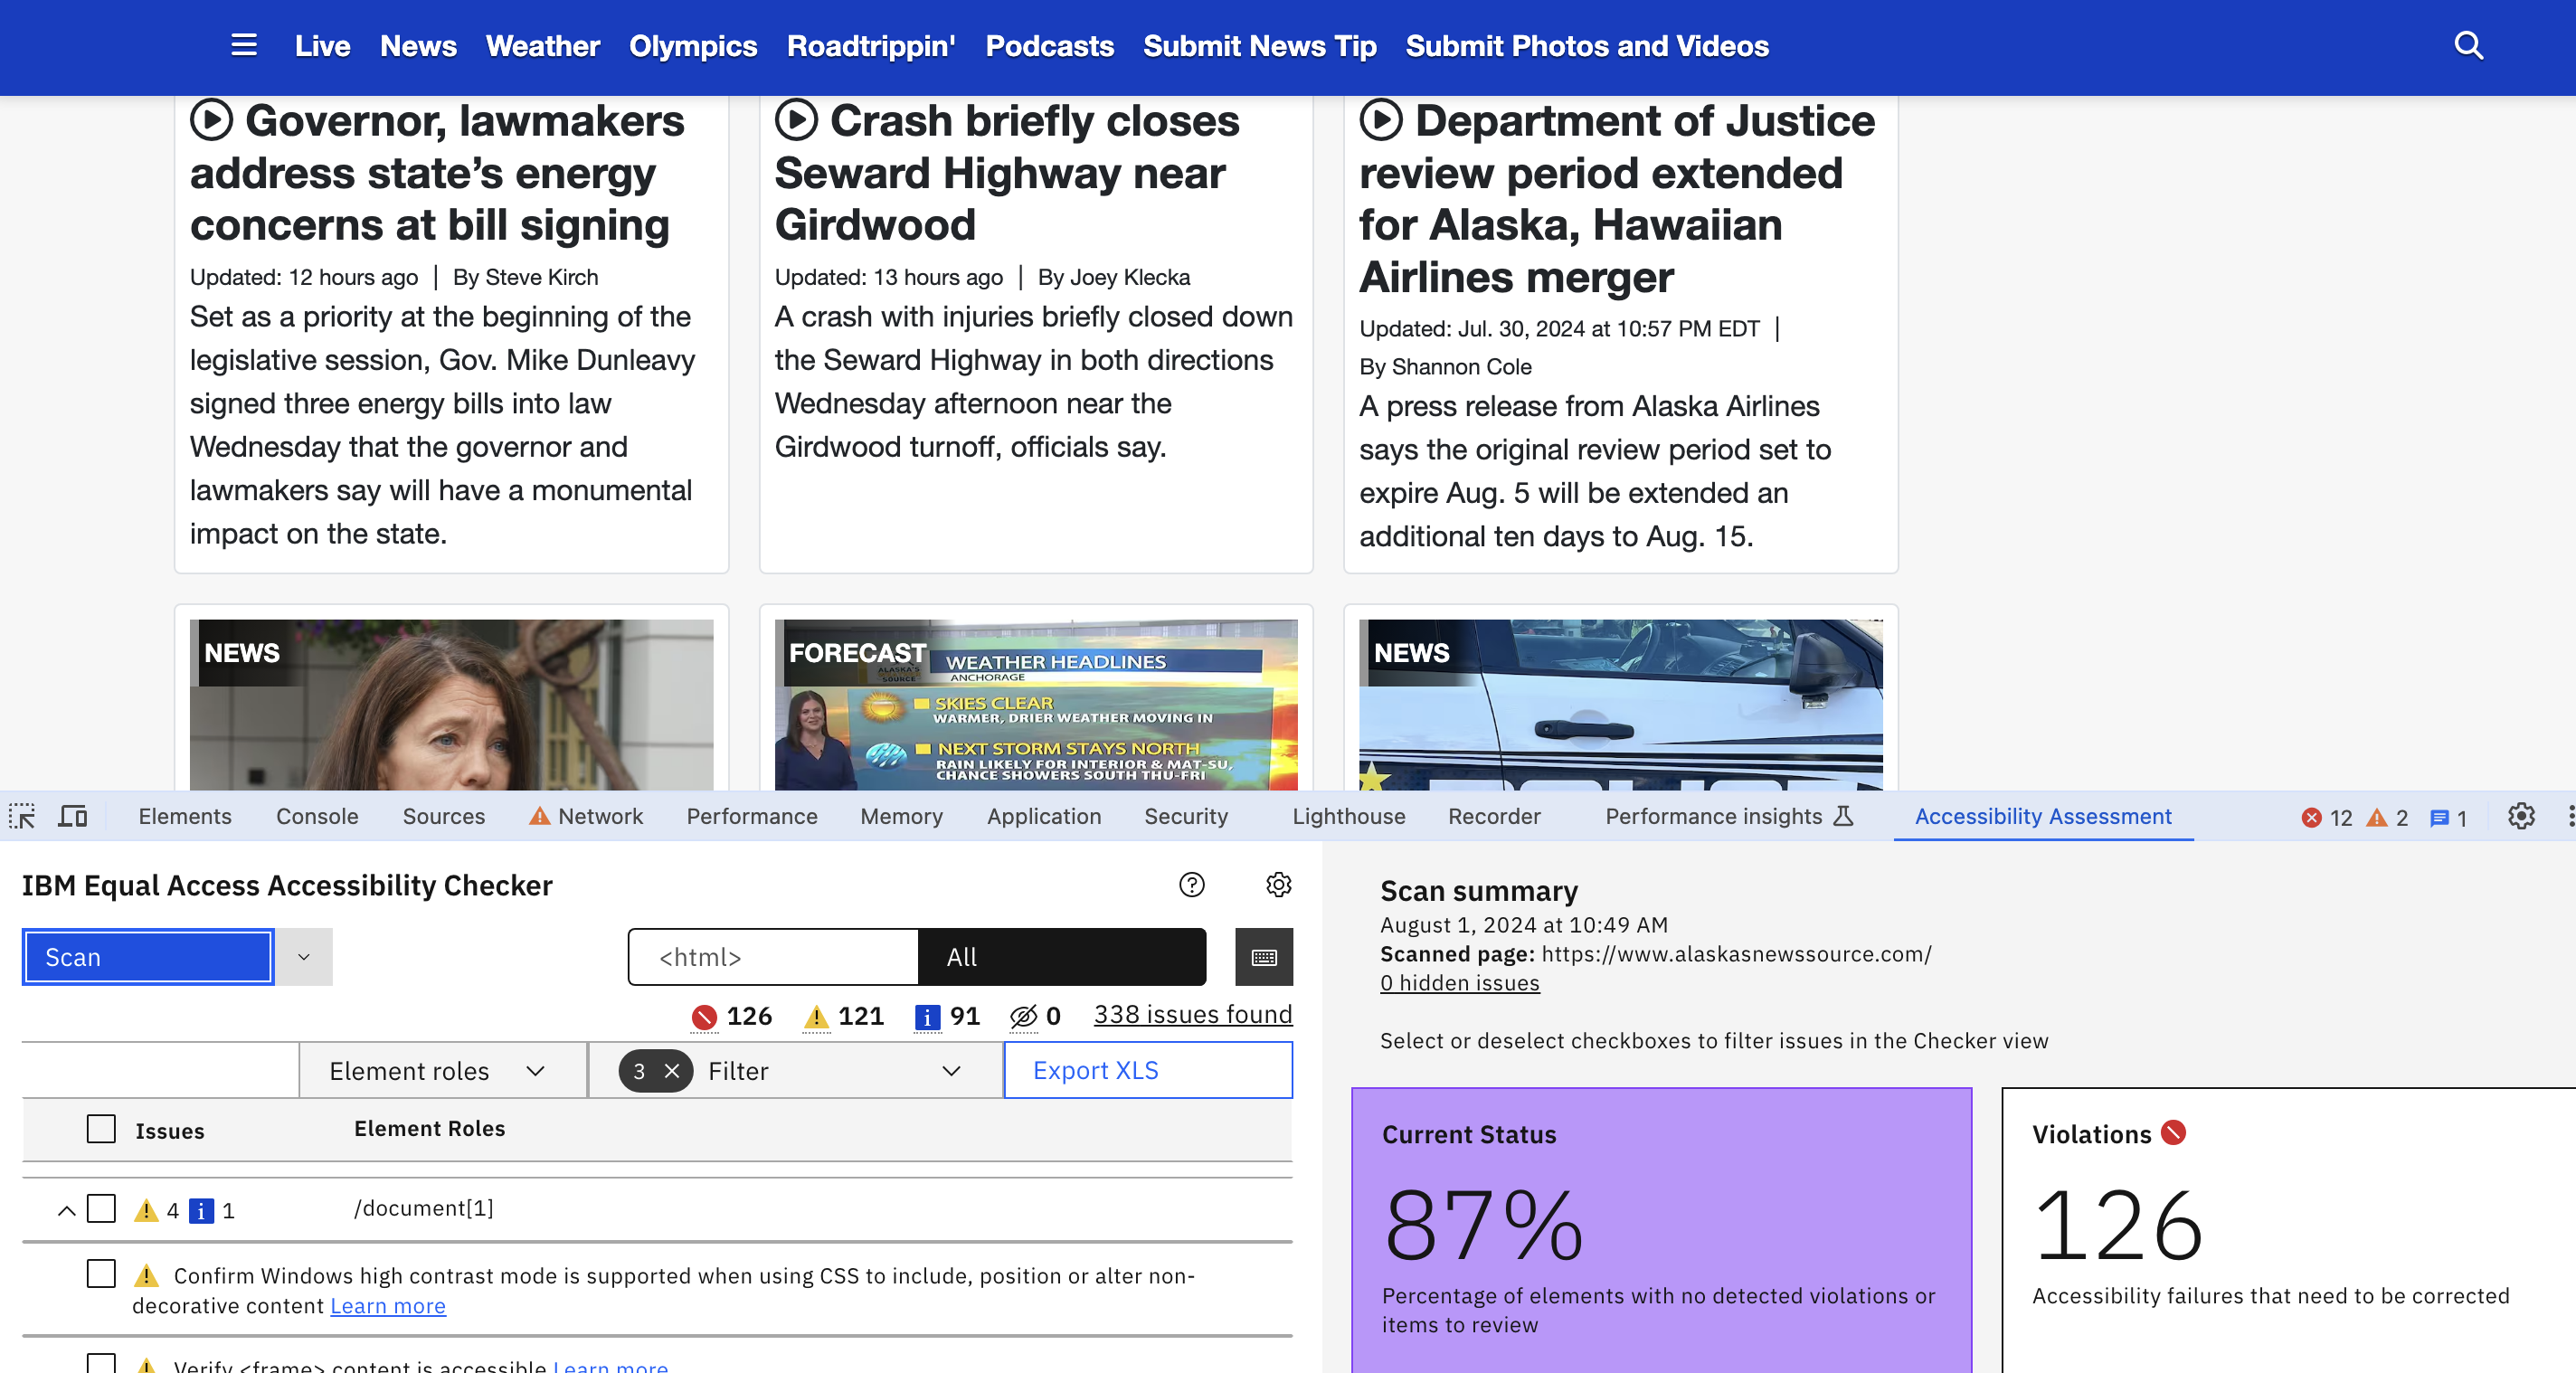Viewport: 2576px width, 1373px height.
Task: Check the Issues select-all checkbox
Action: 101,1128
